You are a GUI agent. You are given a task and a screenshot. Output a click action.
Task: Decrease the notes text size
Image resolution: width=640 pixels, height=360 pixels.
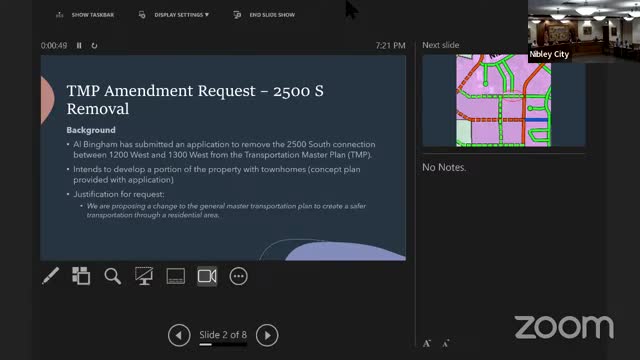click(446, 343)
